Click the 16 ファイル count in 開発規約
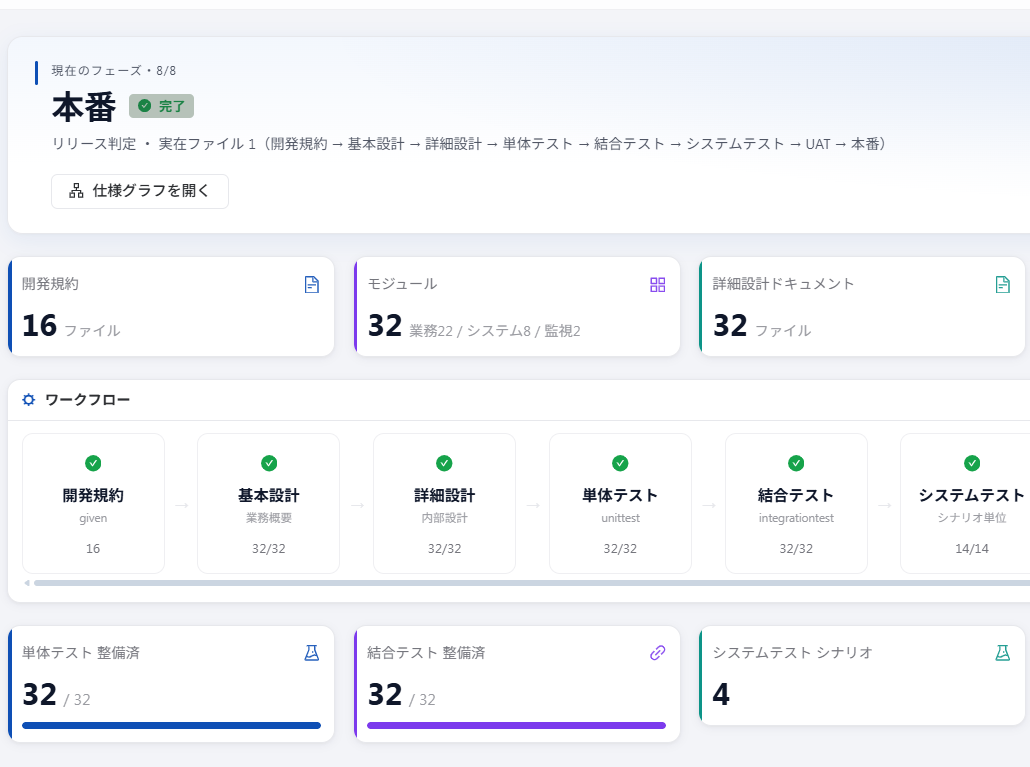Image resolution: width=1030 pixels, height=767 pixels. pos(71,326)
